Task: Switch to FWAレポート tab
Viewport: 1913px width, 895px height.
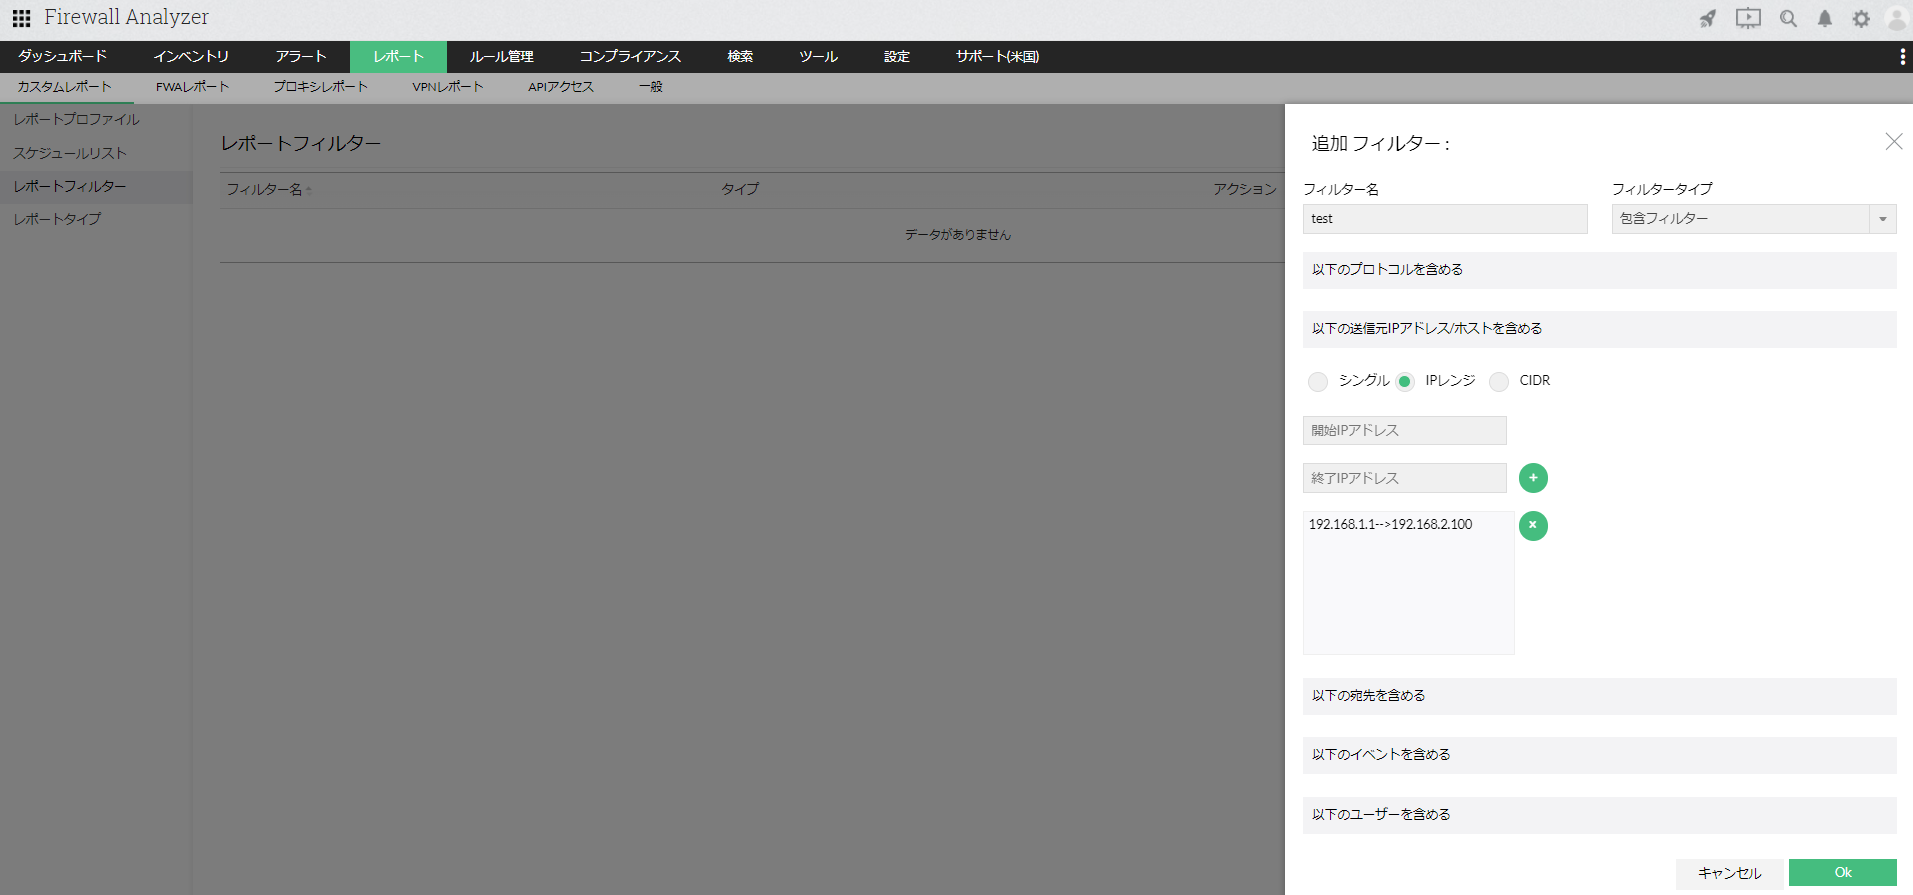Action: [x=192, y=87]
